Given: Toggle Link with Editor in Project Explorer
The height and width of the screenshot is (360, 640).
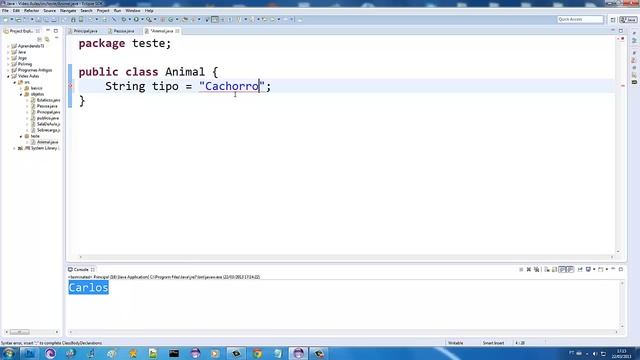Looking at the screenshot, I should coord(47,39).
